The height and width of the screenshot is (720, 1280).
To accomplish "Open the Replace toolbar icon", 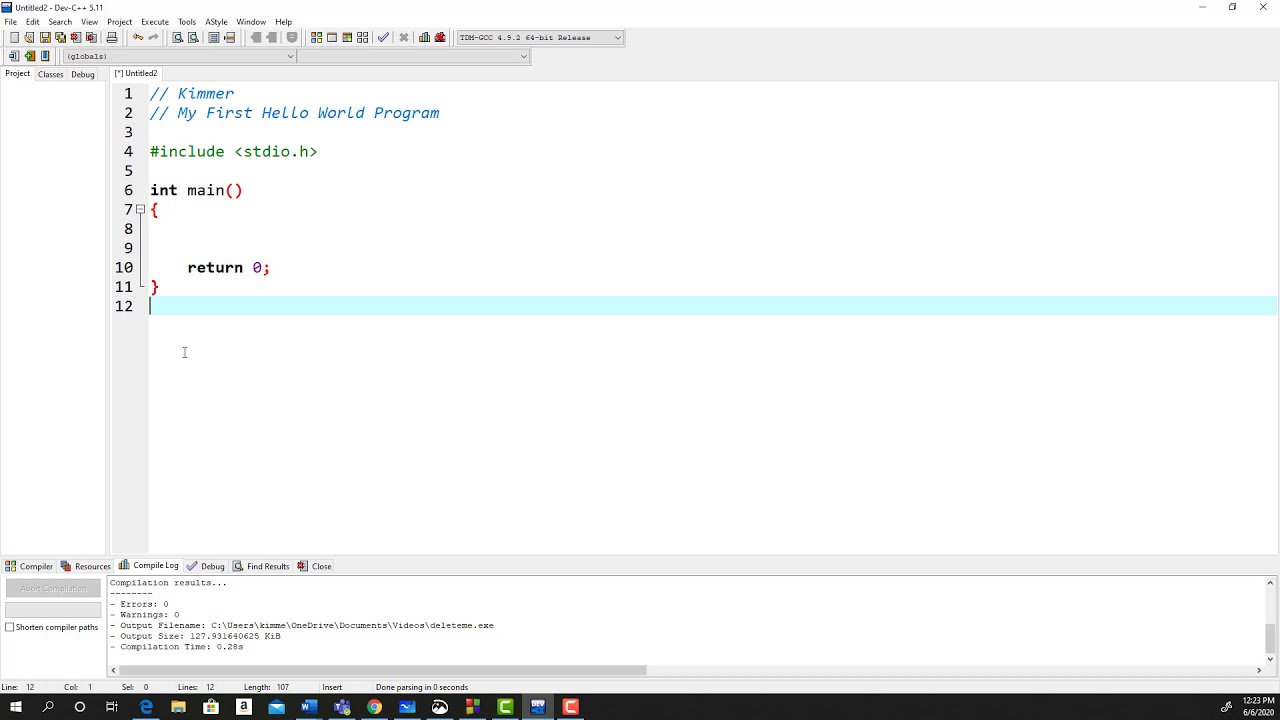I will 193,37.
